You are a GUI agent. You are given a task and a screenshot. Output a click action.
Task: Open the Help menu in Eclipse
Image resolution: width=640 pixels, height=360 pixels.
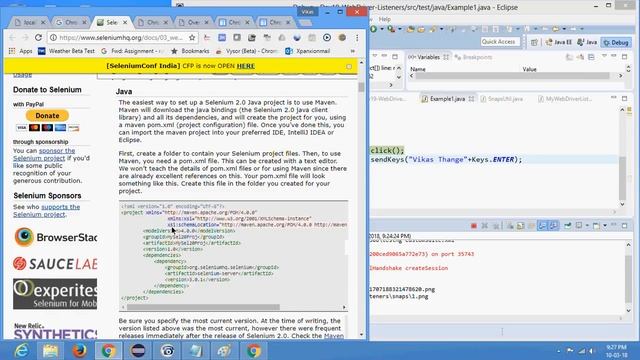(384, 19)
